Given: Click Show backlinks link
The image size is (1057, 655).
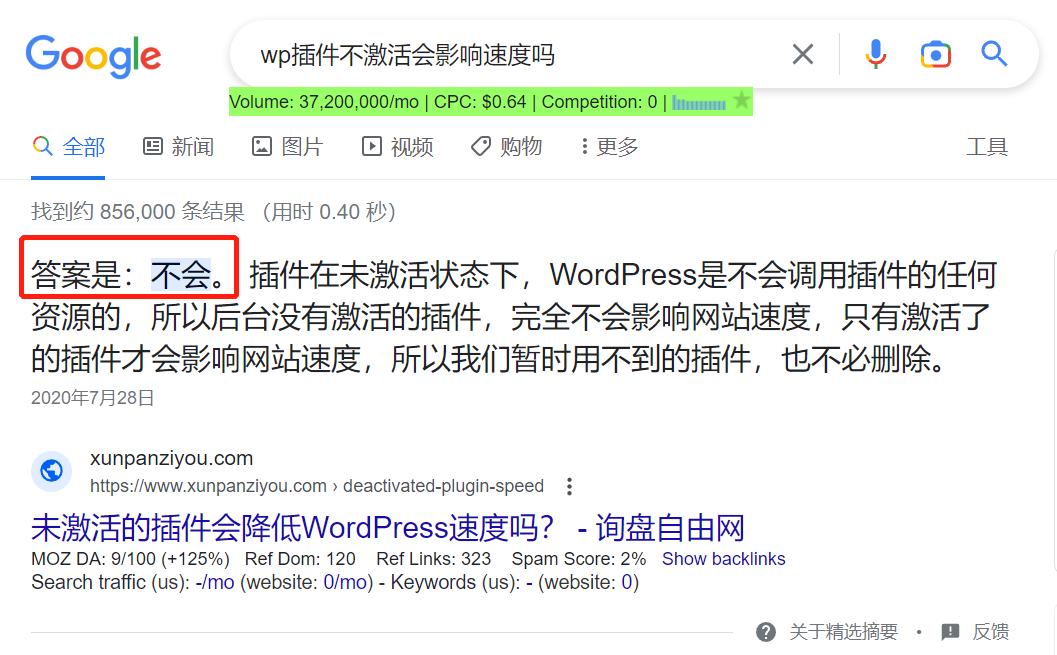Looking at the screenshot, I should [723, 559].
